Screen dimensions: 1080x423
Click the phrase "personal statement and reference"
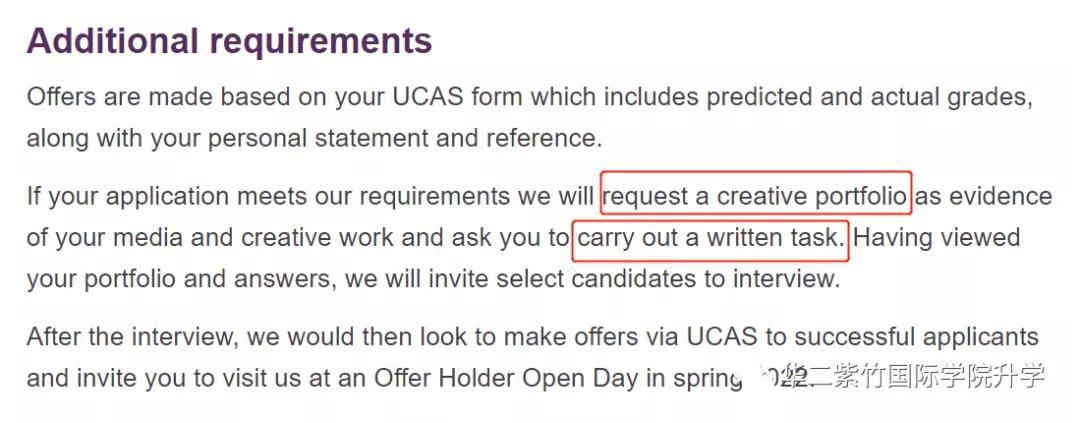pyautogui.click(x=402, y=138)
